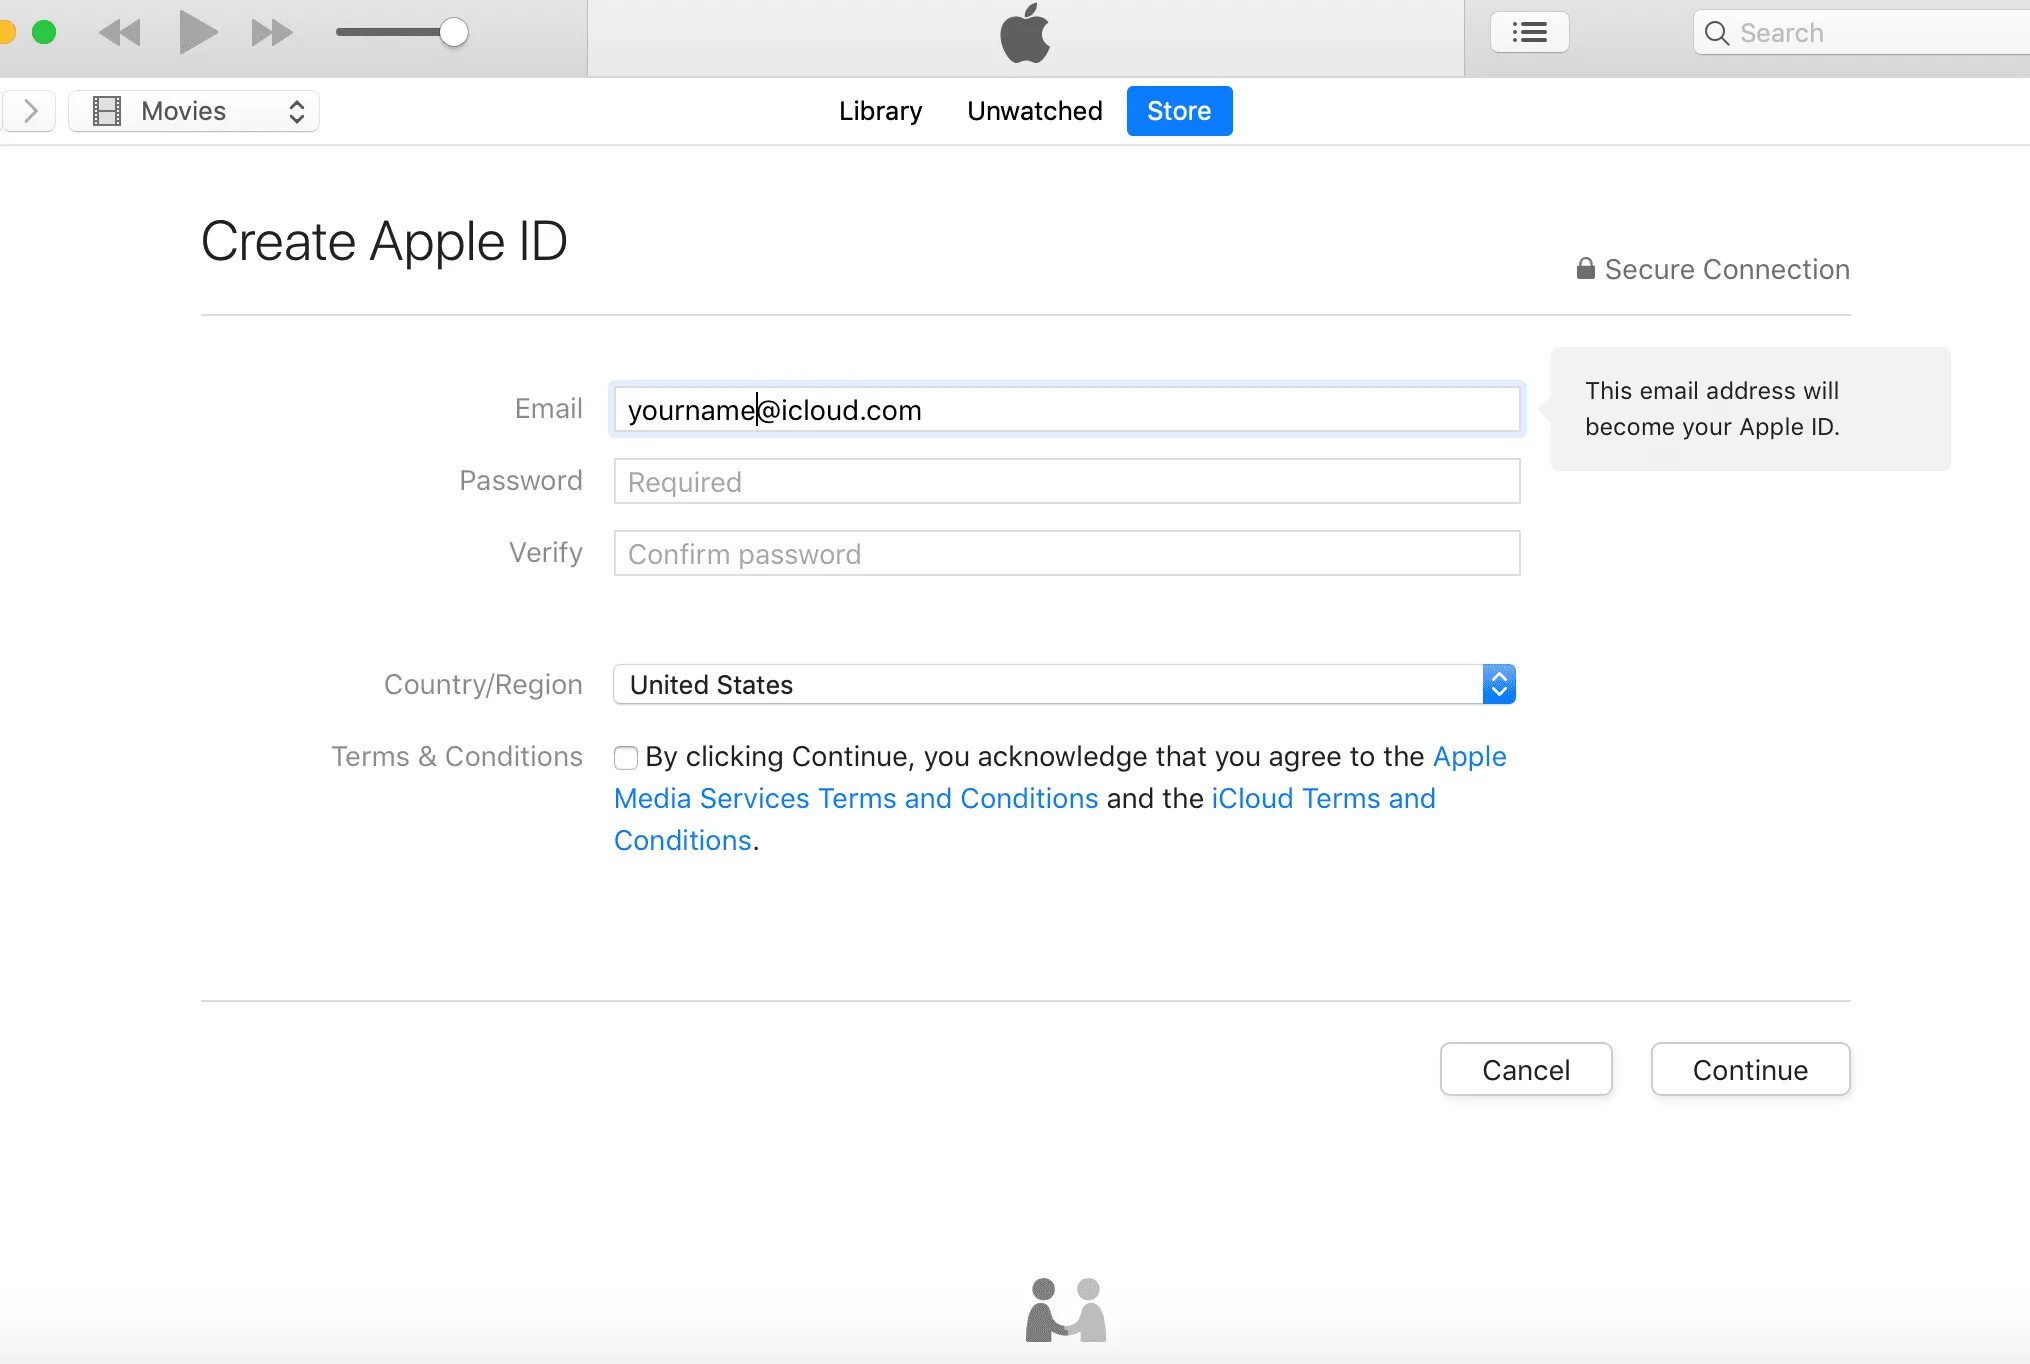
Task: Drag the volume slider control
Action: pos(455,32)
